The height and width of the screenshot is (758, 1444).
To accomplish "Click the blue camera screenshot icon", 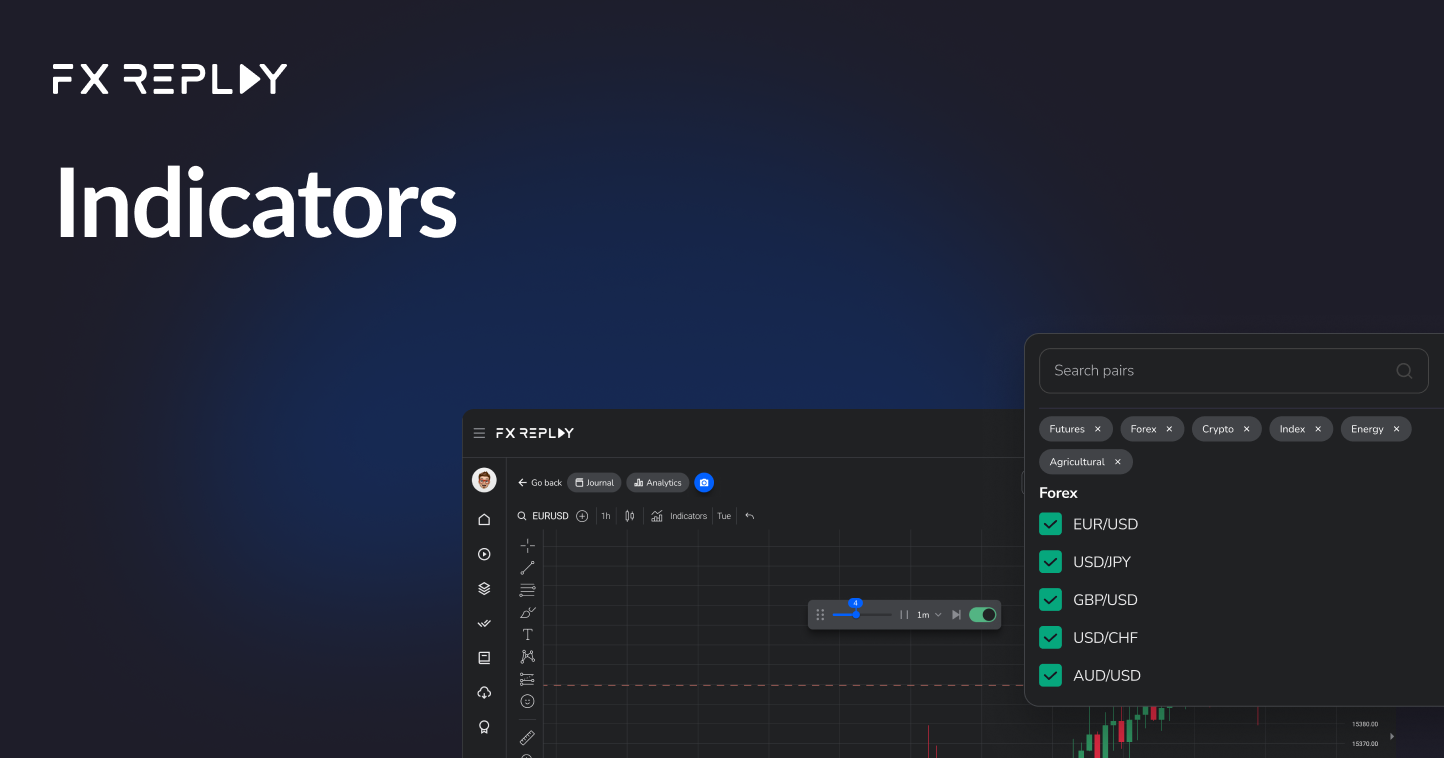I will pos(704,482).
